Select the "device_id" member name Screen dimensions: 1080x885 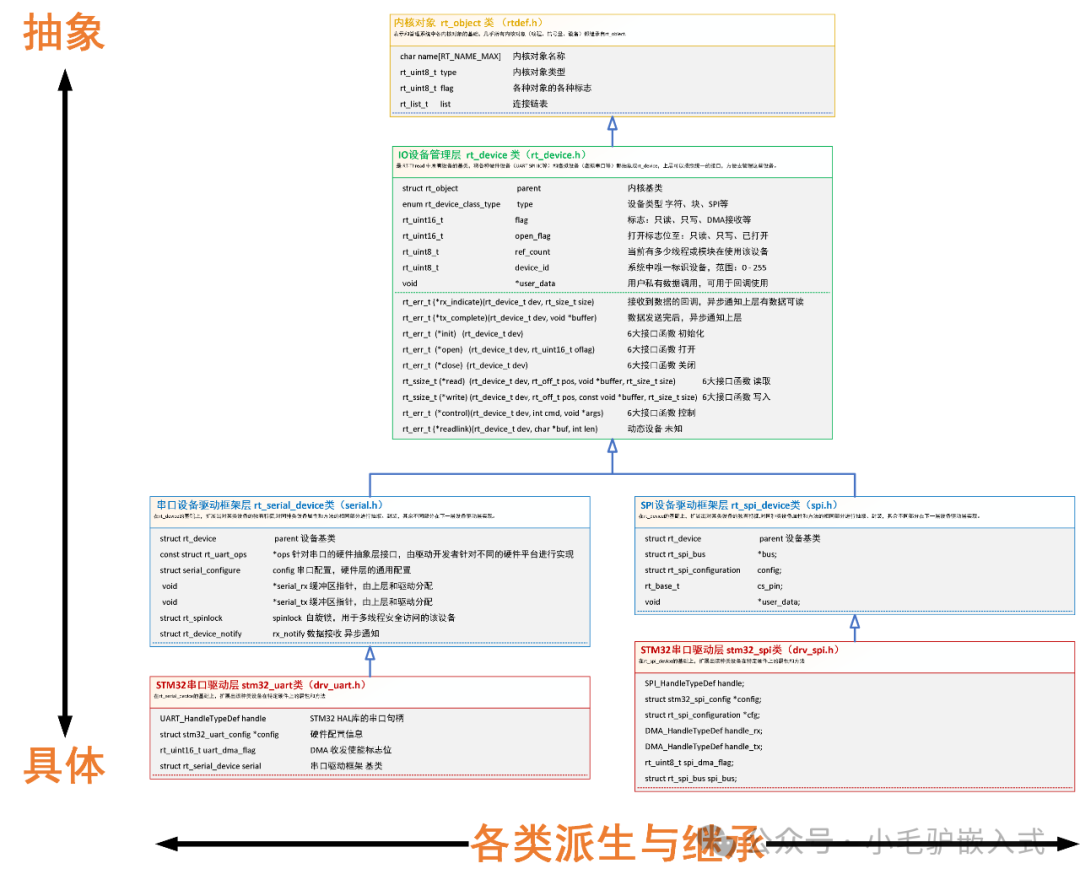click(x=532, y=268)
